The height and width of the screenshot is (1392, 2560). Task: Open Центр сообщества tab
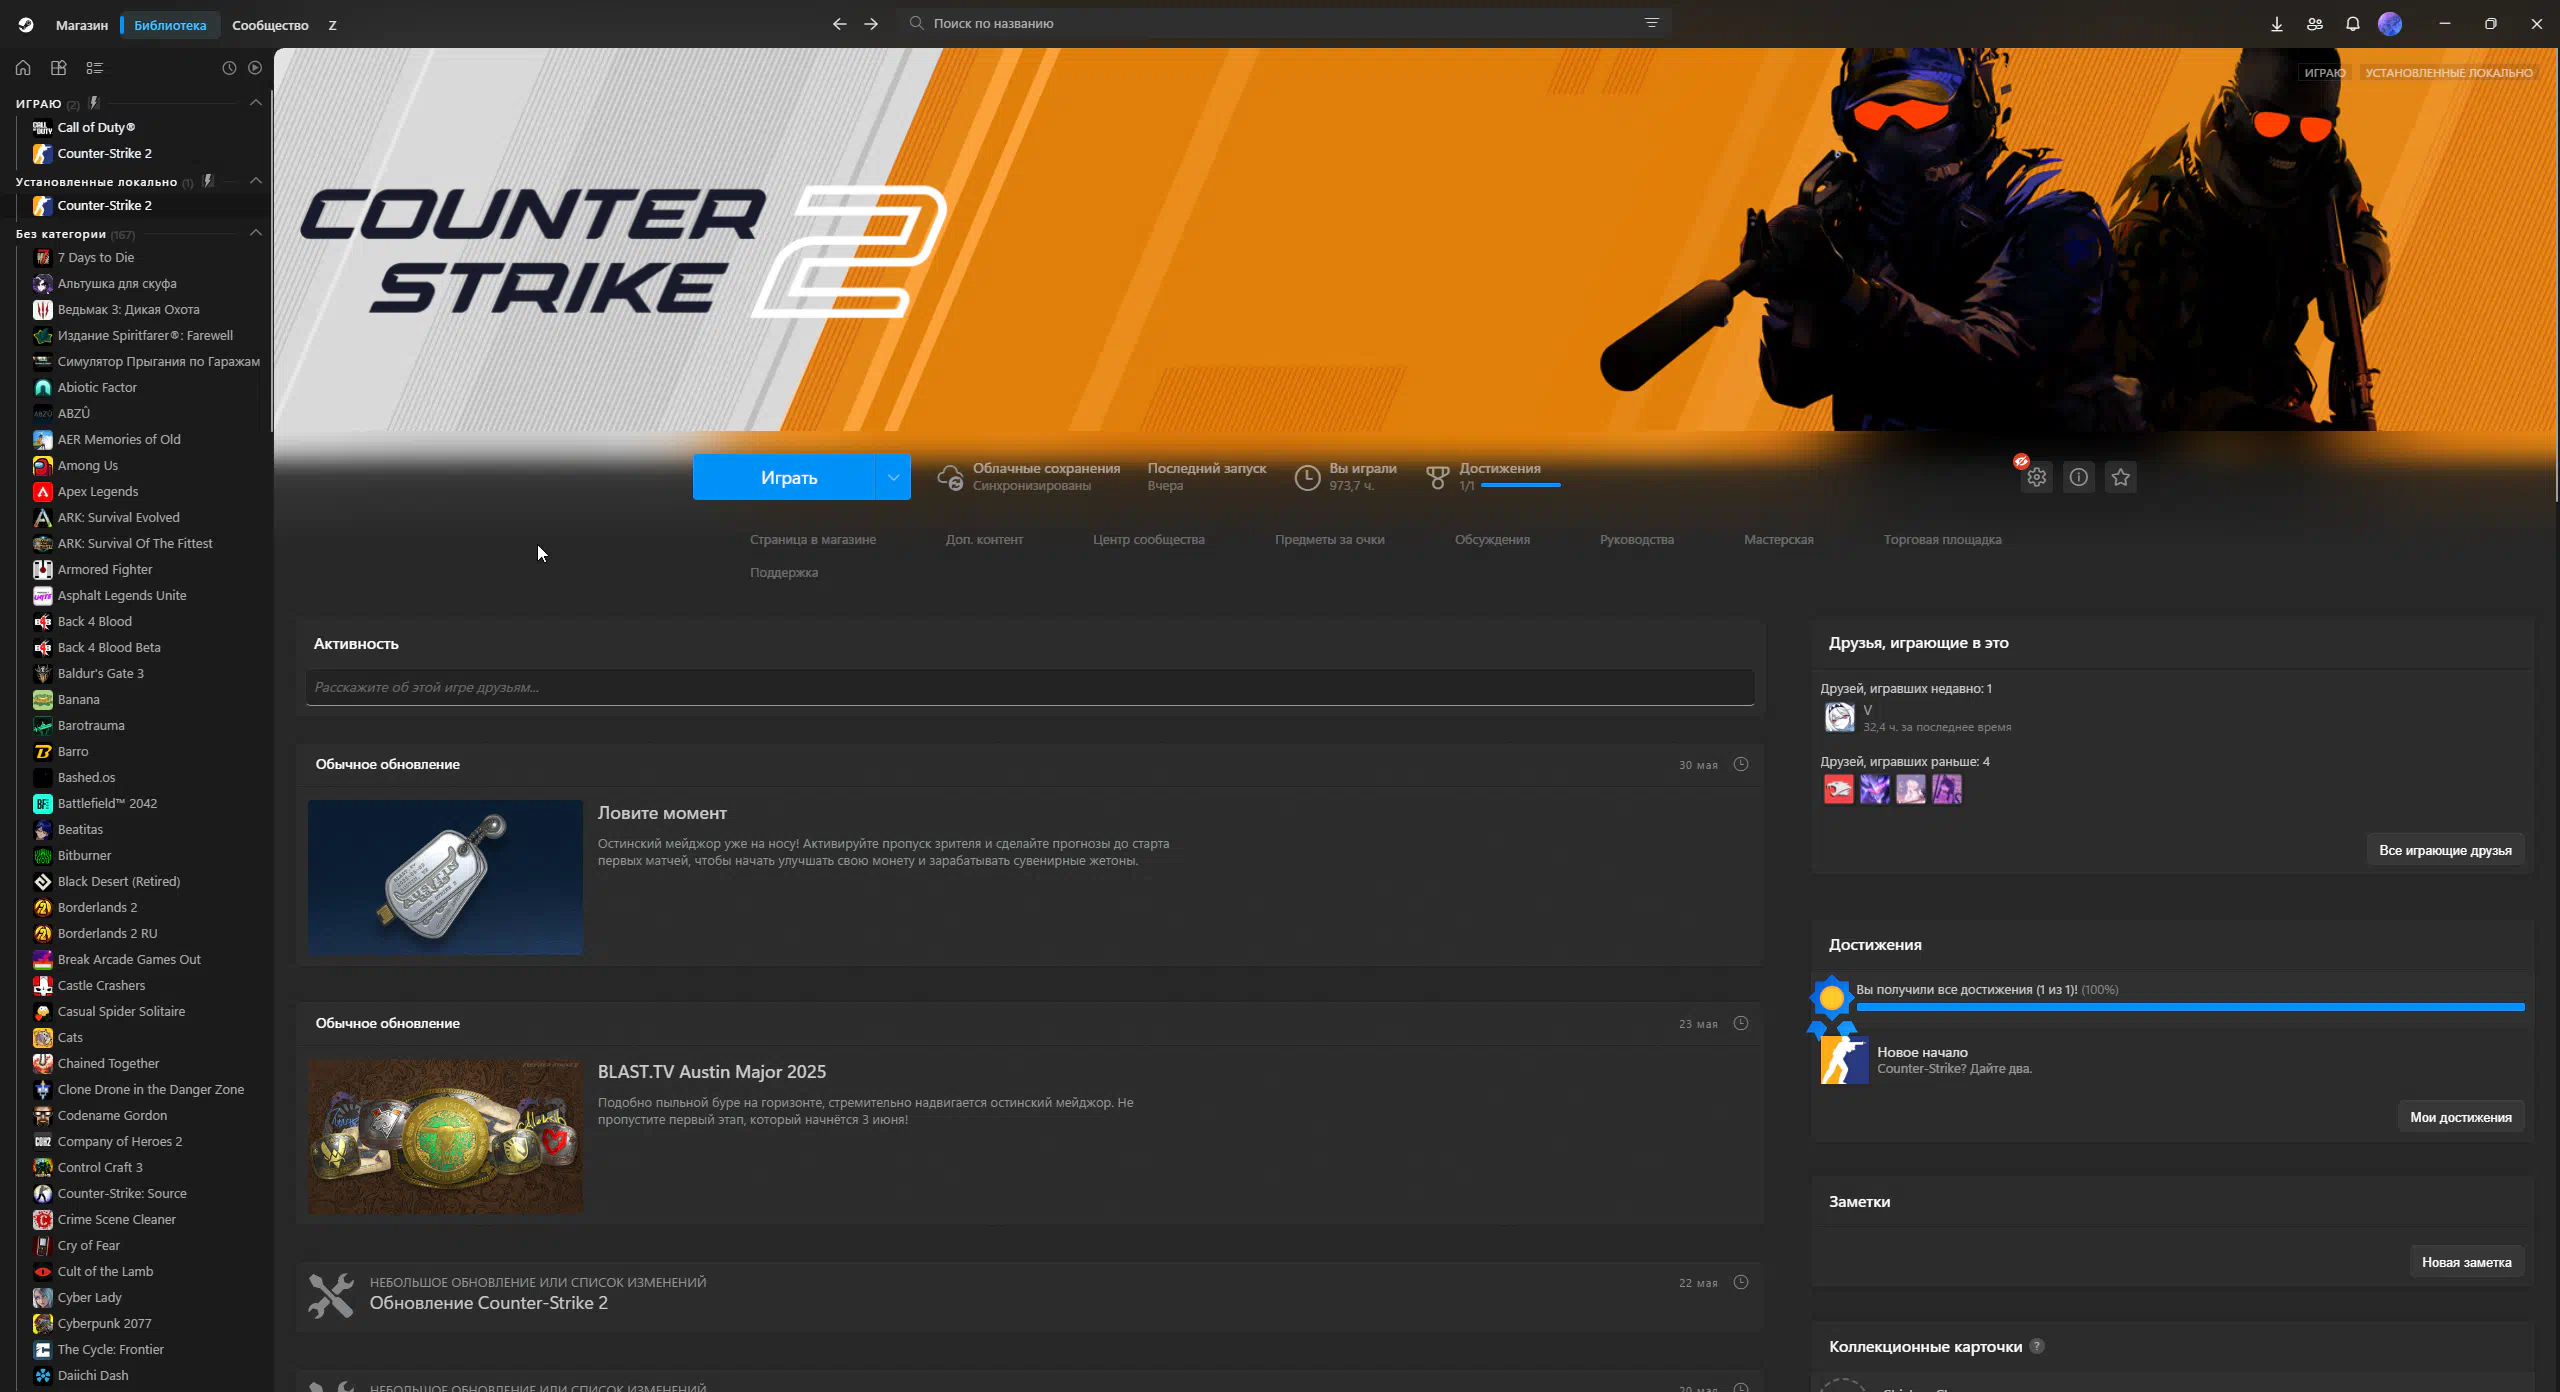[1148, 540]
